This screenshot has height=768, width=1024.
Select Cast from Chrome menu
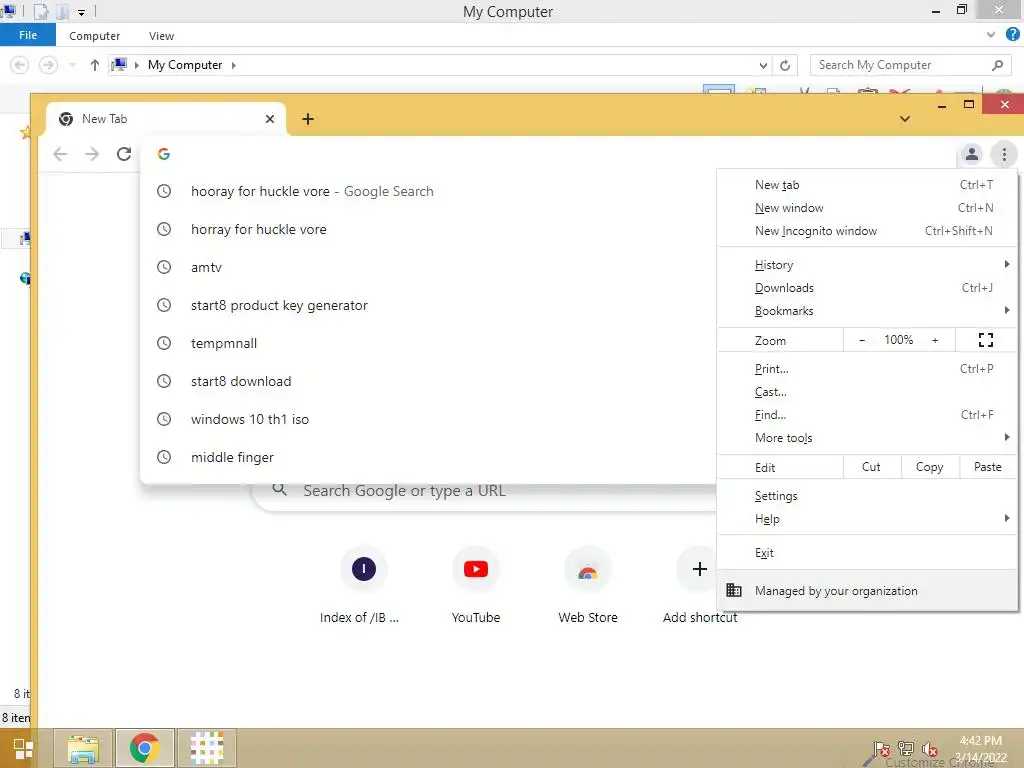(867, 391)
